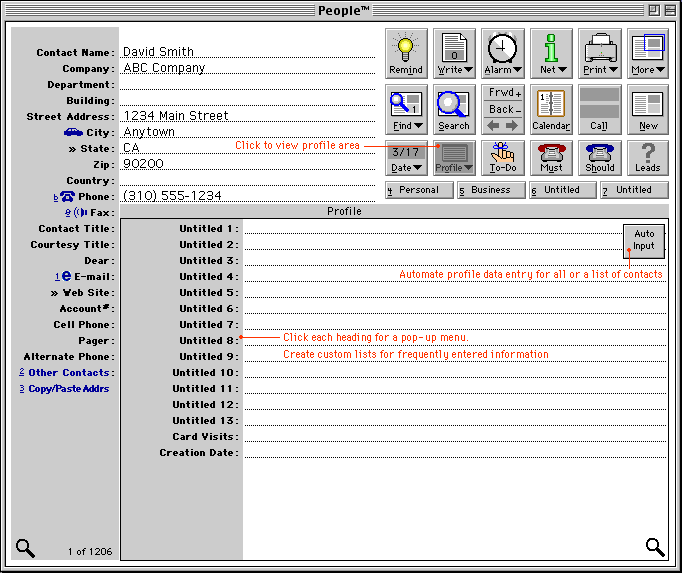Click the Department input field
Viewport: 682px width, 574px height.
pyautogui.click(x=247, y=85)
